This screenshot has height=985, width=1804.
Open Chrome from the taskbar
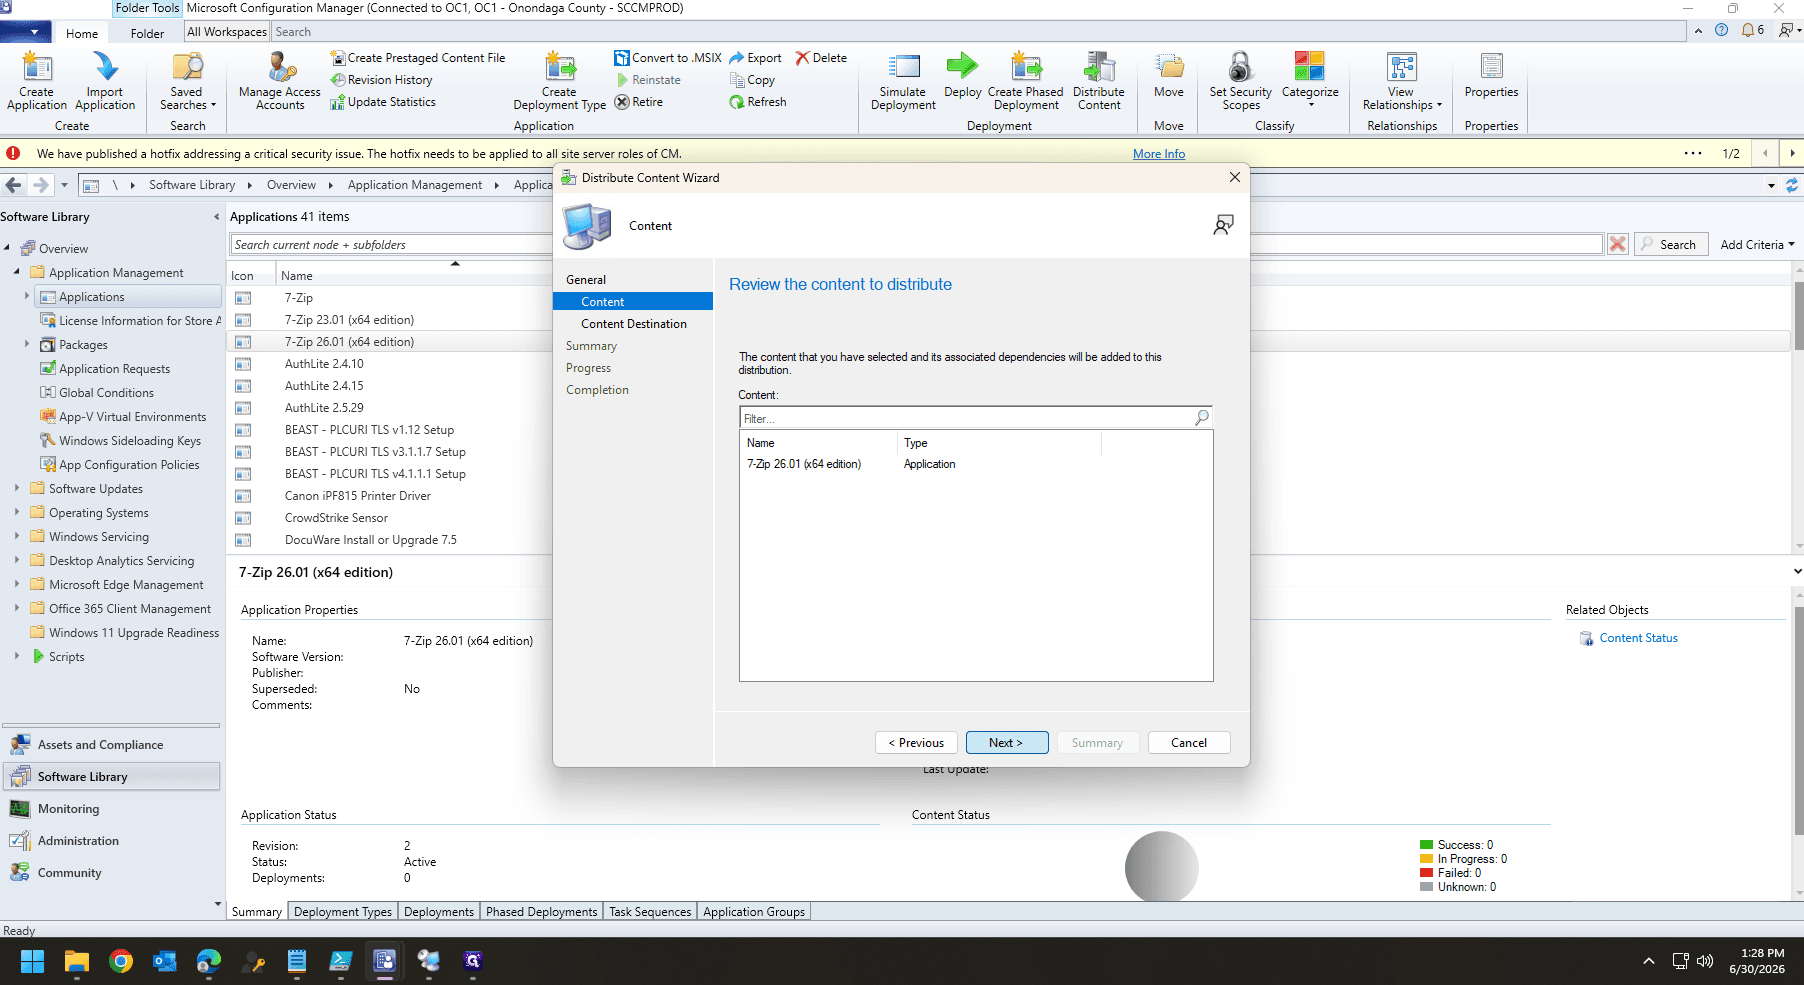[x=121, y=961]
